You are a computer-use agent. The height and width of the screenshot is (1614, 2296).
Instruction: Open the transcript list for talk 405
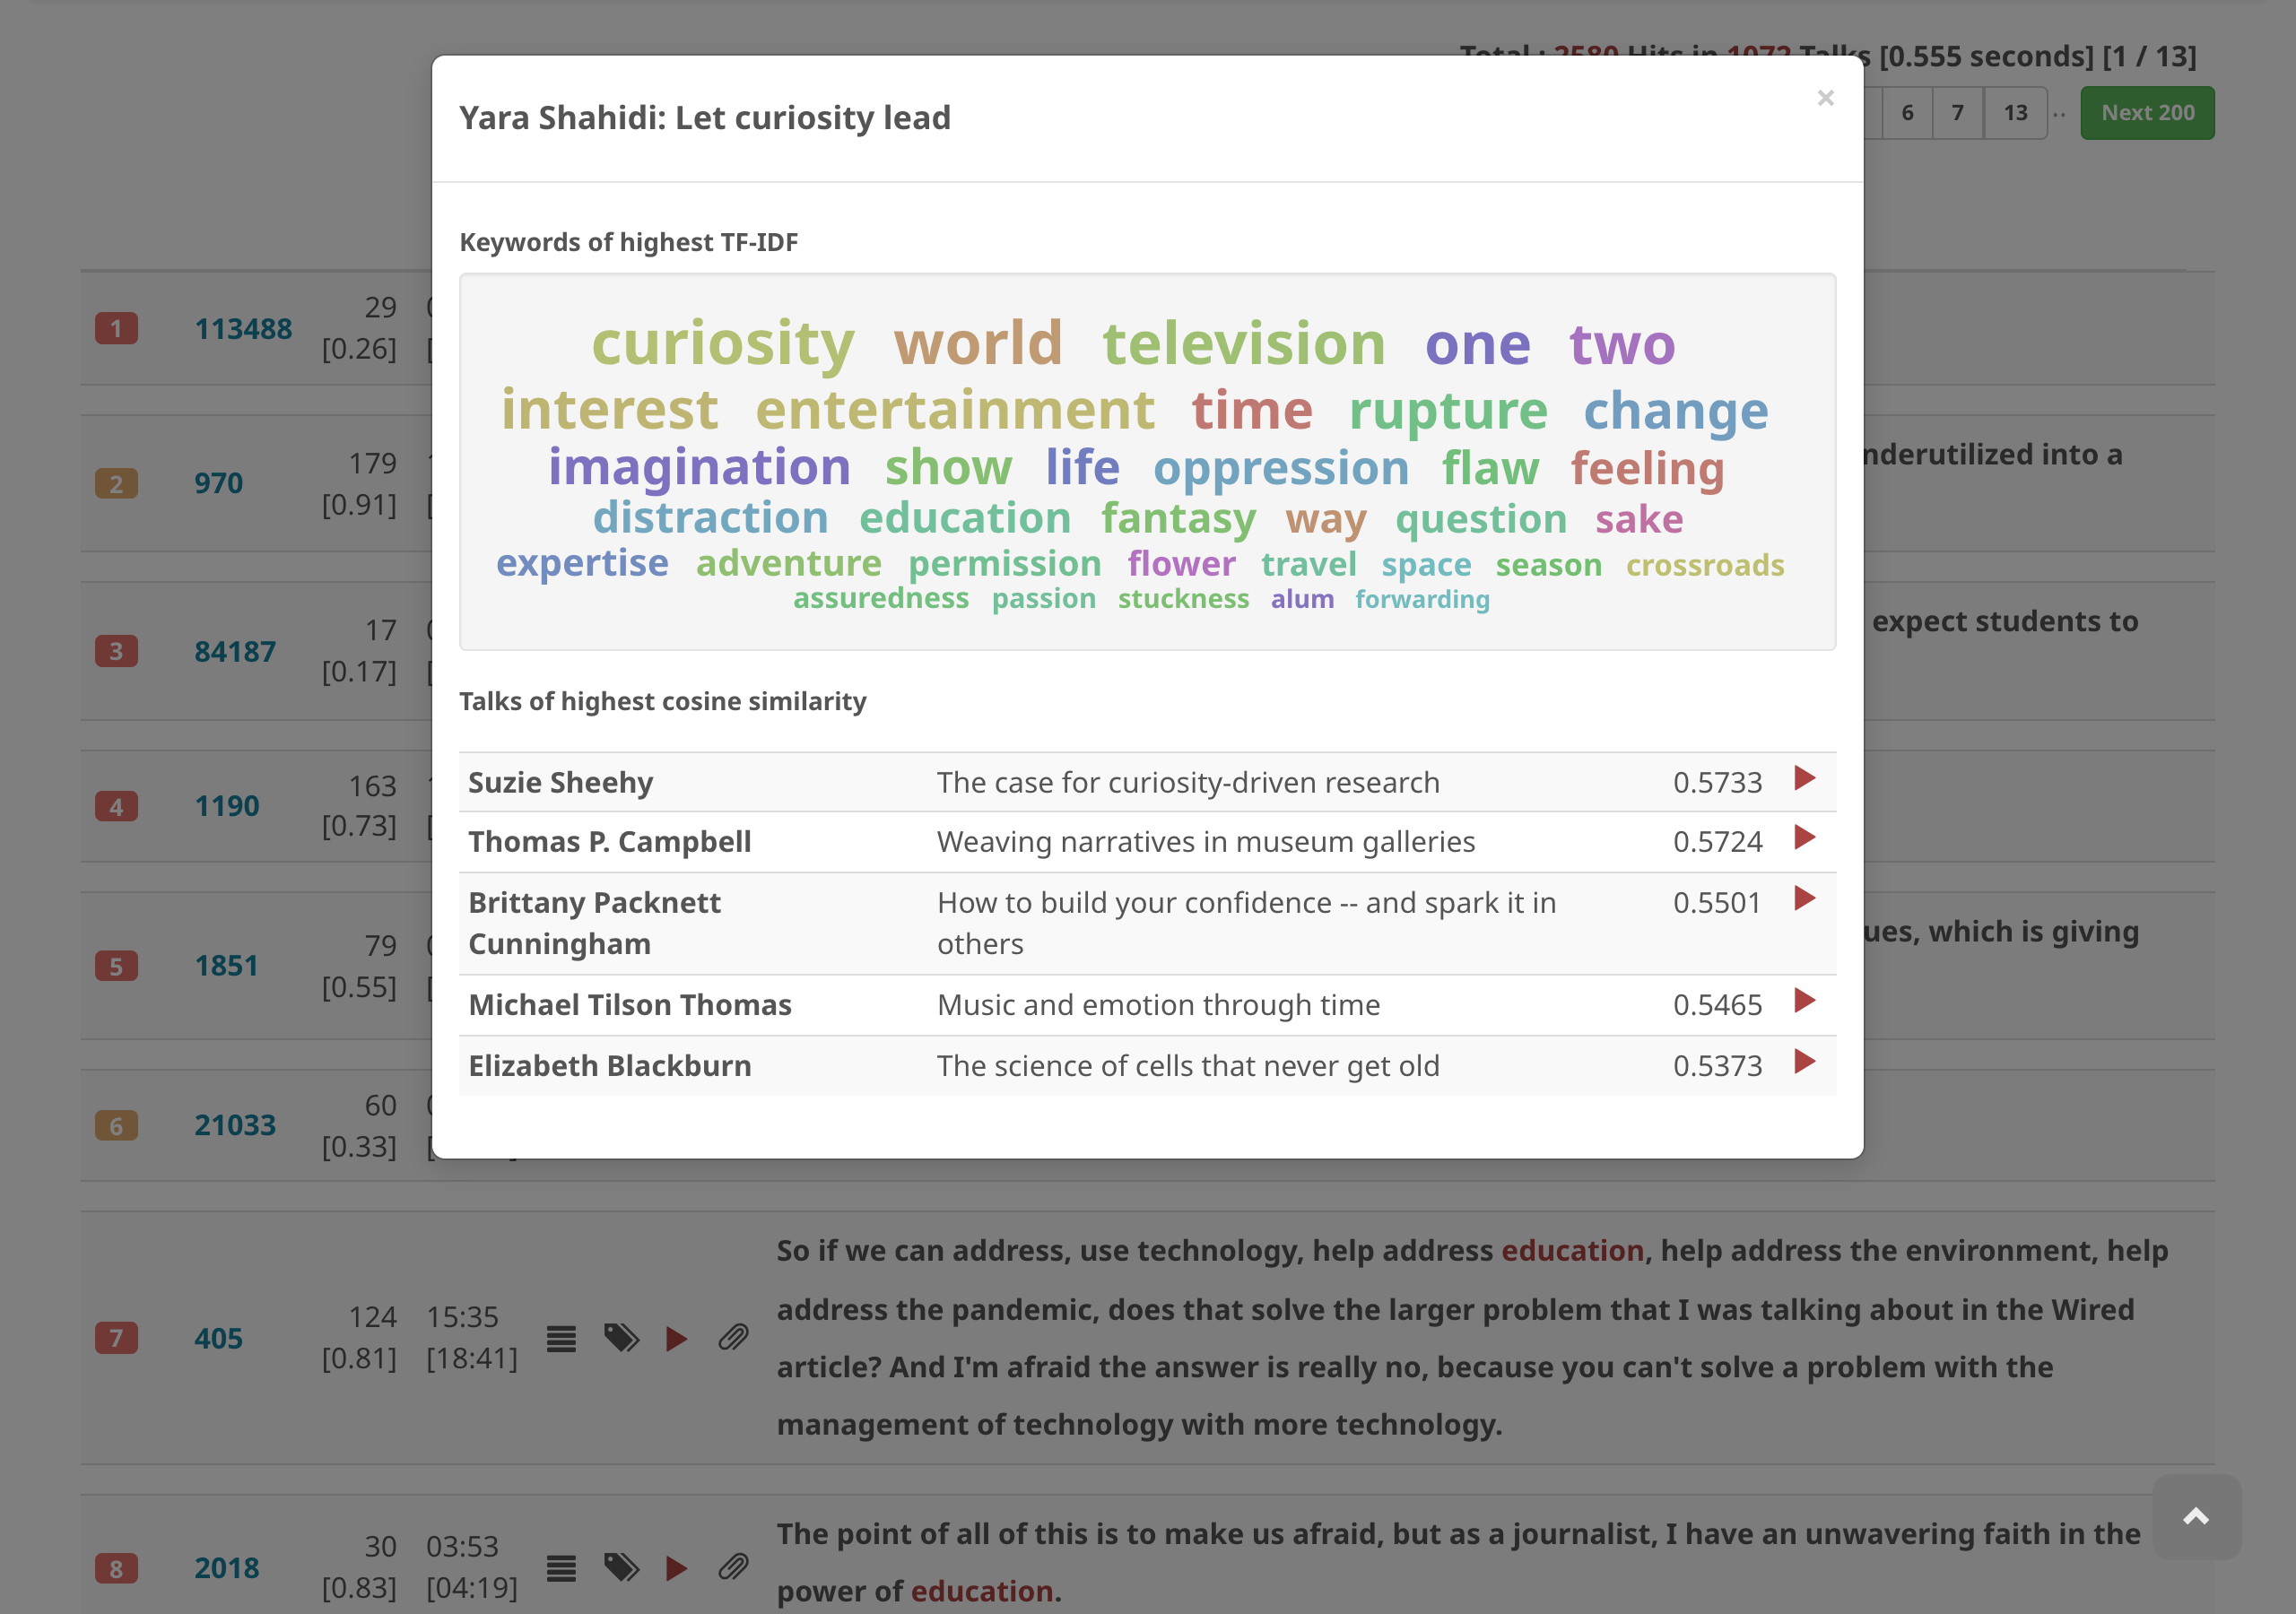pos(561,1340)
